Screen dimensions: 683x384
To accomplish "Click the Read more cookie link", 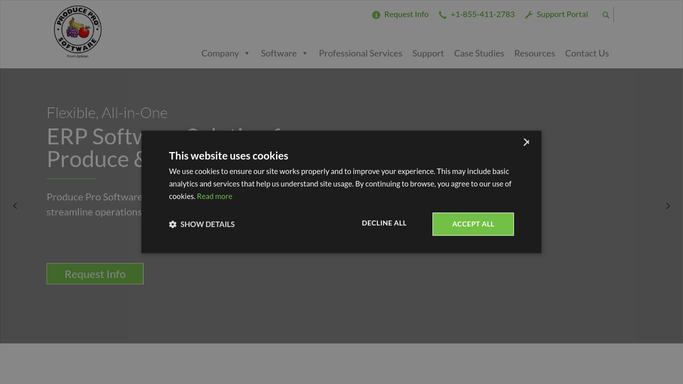I will [214, 196].
